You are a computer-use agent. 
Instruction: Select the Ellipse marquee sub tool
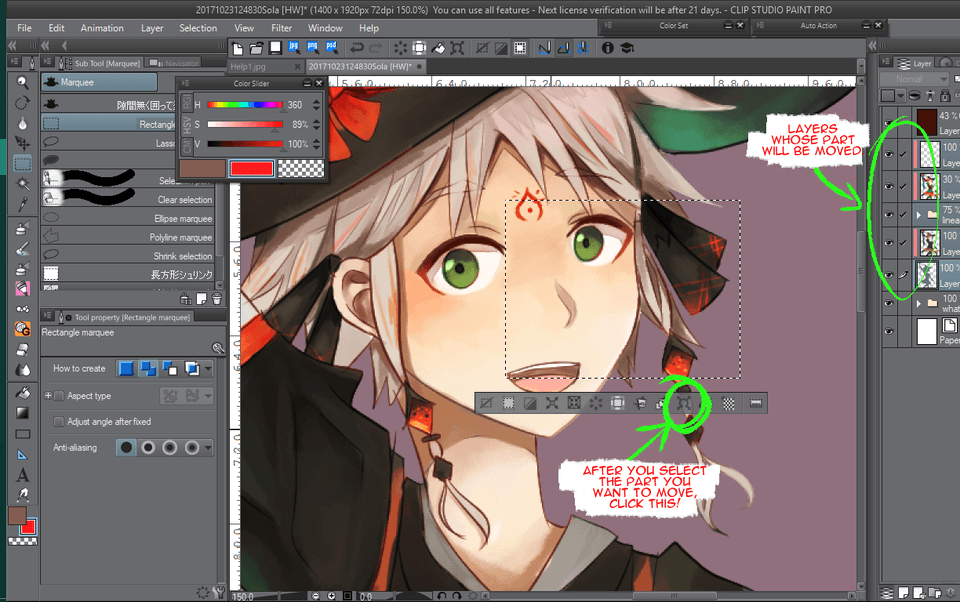[x=182, y=218]
